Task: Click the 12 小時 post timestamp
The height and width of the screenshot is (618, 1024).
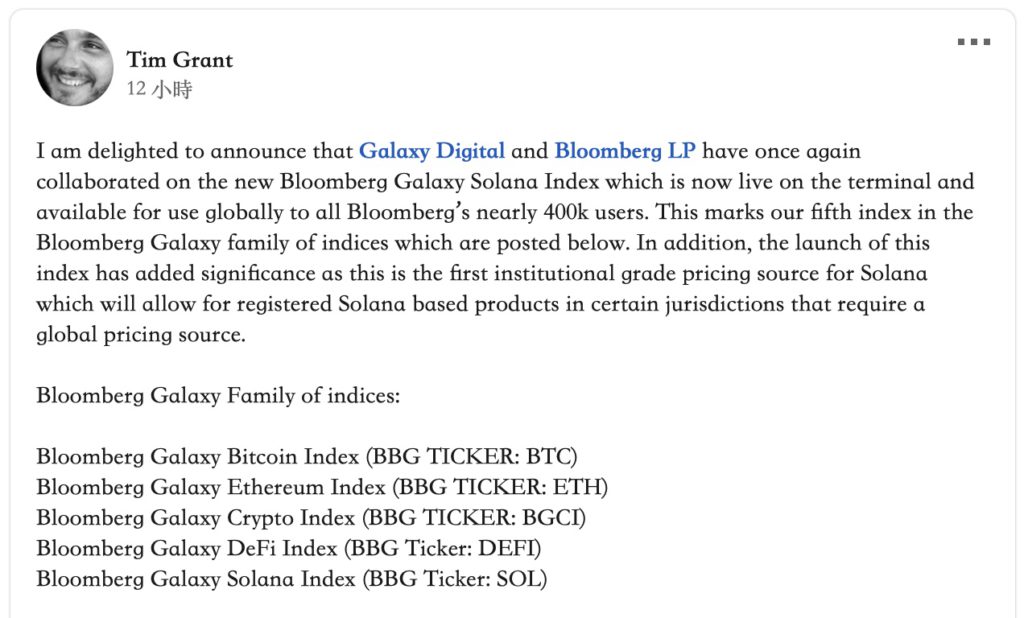Action: point(159,89)
